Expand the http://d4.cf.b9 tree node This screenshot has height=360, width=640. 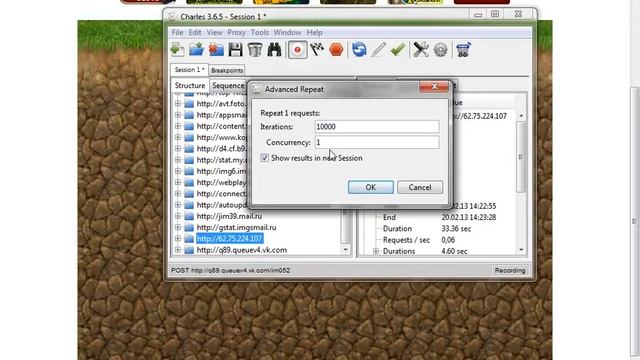coord(178,149)
